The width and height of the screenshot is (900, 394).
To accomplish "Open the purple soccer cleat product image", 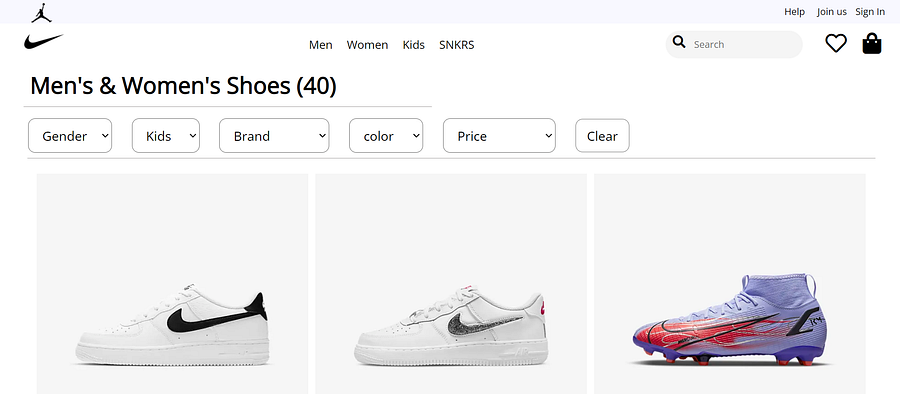I will point(730,284).
